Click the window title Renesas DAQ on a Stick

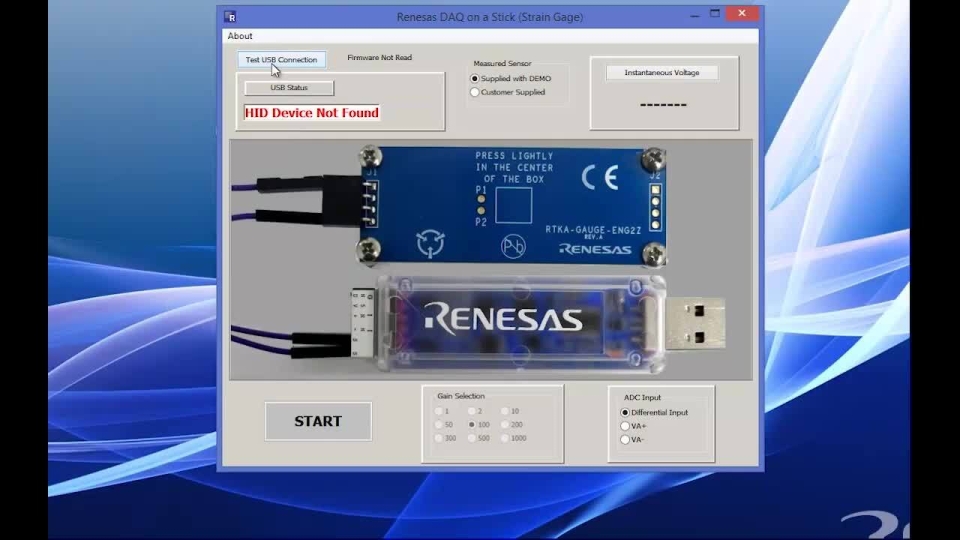coord(490,17)
